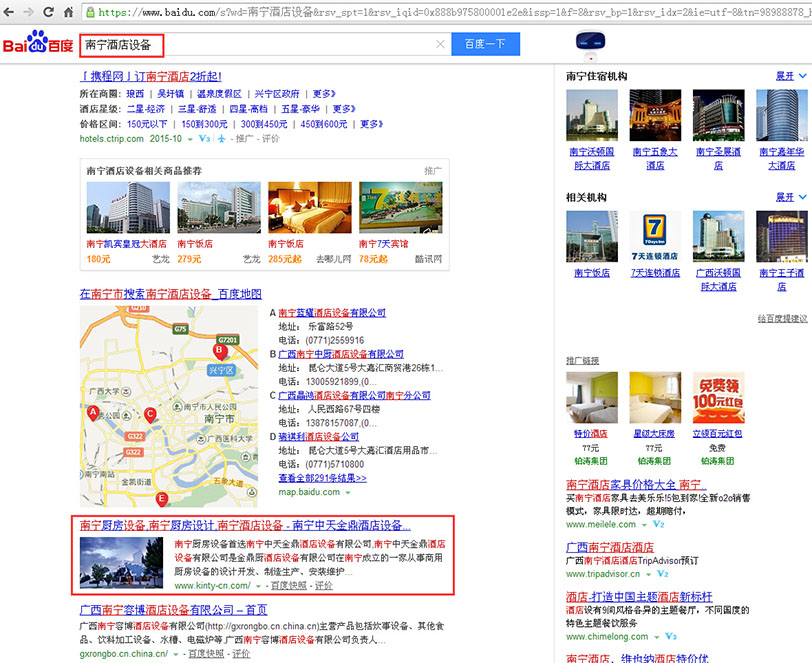Open Baidu home via the Baidu logo
812x663 pixels.
point(38,43)
